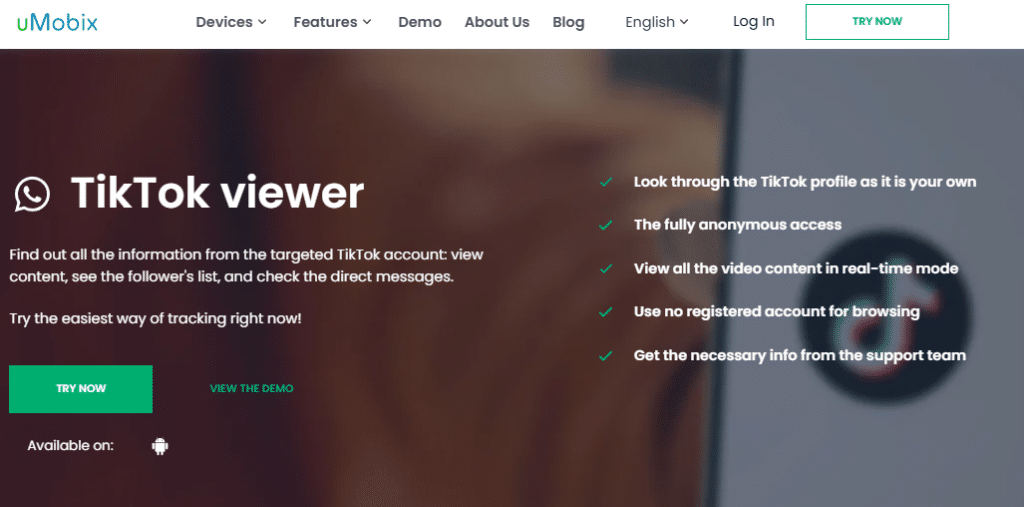
Task: Click checkmark beside "Use no registered account"
Action: pyautogui.click(x=605, y=312)
